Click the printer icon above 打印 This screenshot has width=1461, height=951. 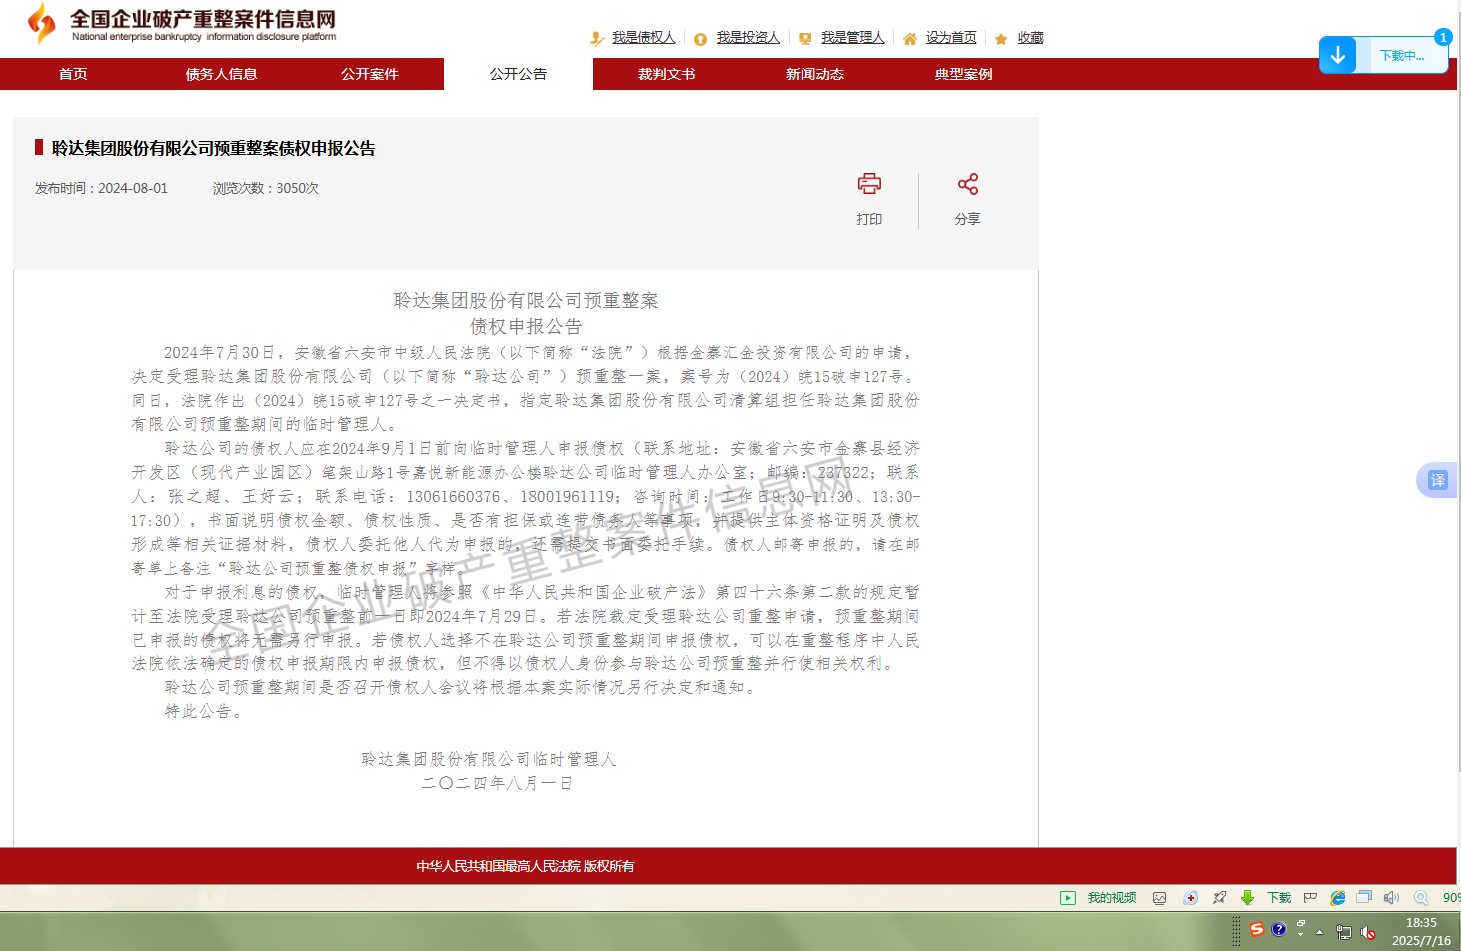pos(869,184)
